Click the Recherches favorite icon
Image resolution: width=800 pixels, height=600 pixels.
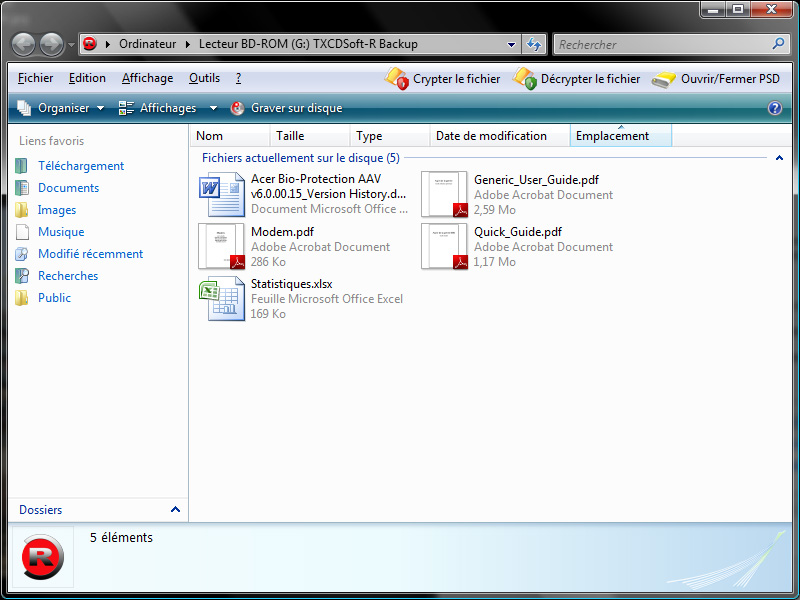click(x=21, y=276)
